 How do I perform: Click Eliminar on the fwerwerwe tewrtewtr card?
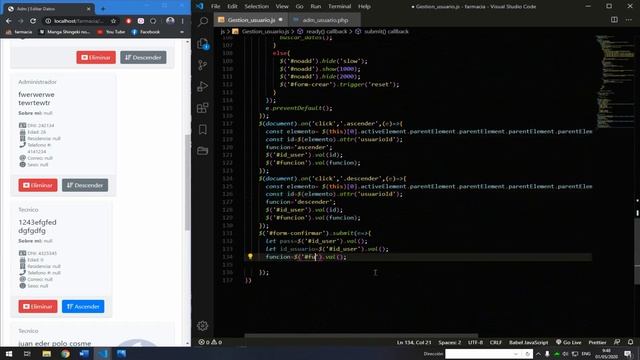(38, 185)
